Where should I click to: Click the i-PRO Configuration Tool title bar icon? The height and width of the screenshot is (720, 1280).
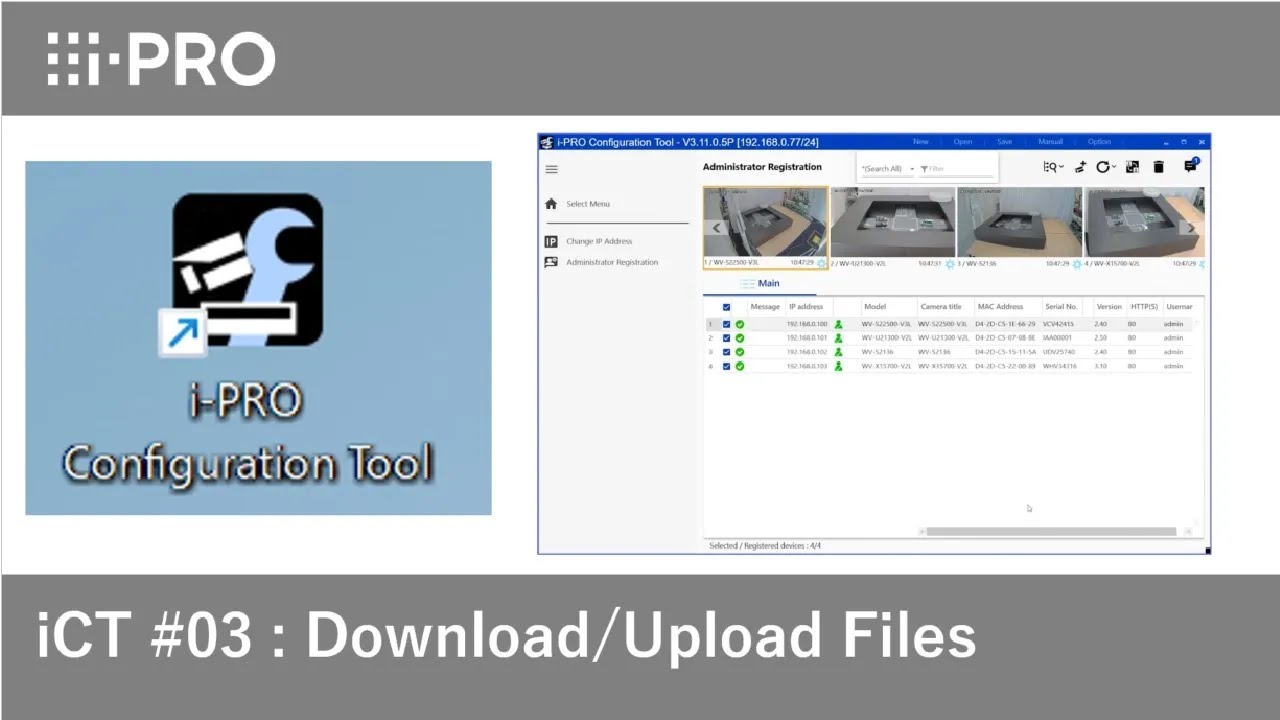click(547, 142)
